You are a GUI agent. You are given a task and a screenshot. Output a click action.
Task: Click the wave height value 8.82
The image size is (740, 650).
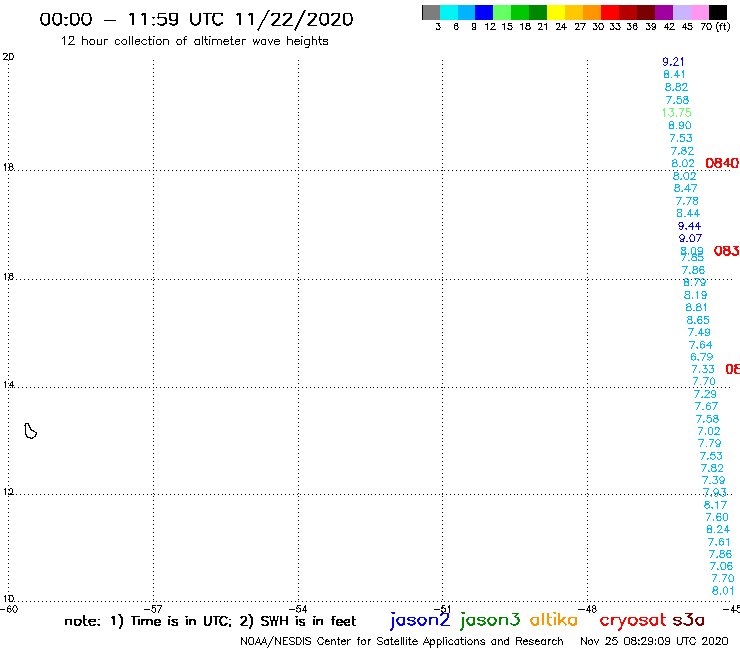click(676, 87)
